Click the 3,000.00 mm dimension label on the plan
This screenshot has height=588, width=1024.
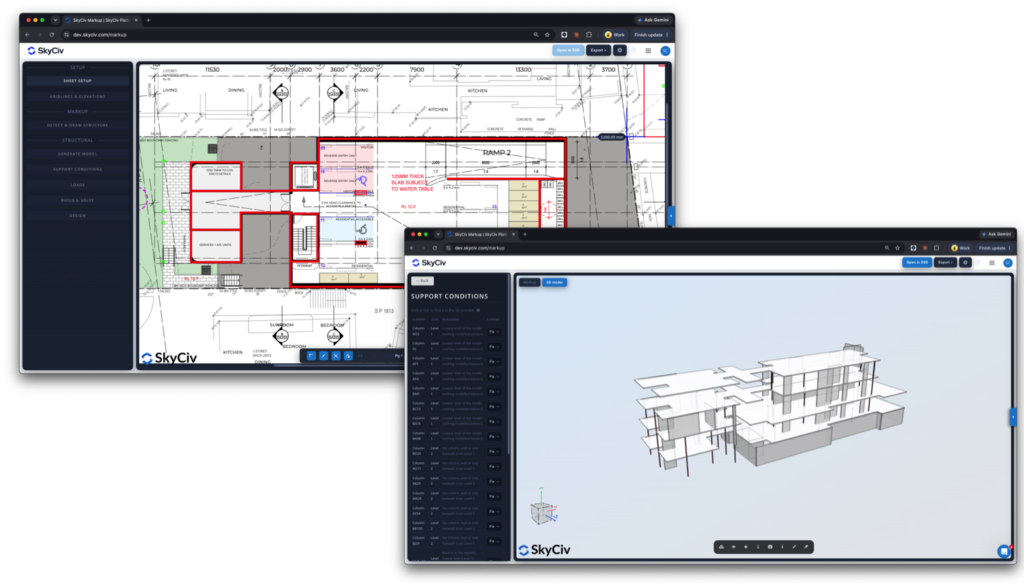pyautogui.click(x=611, y=137)
